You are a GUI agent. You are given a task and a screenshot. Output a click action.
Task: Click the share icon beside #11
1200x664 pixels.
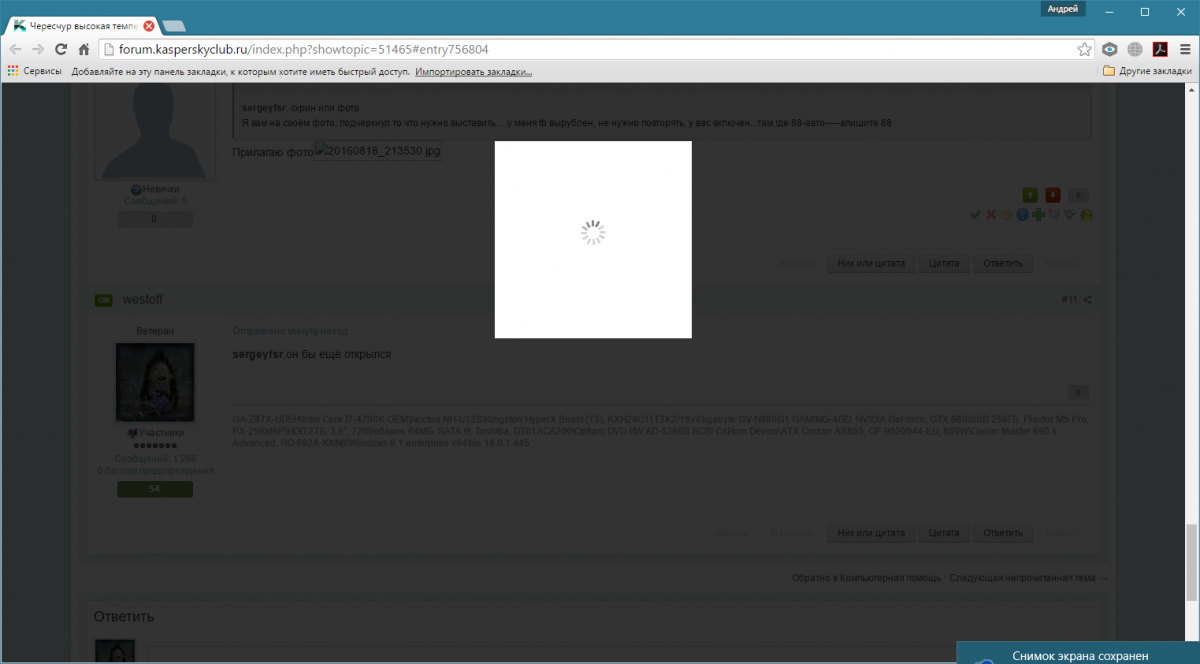pyautogui.click(x=1087, y=300)
